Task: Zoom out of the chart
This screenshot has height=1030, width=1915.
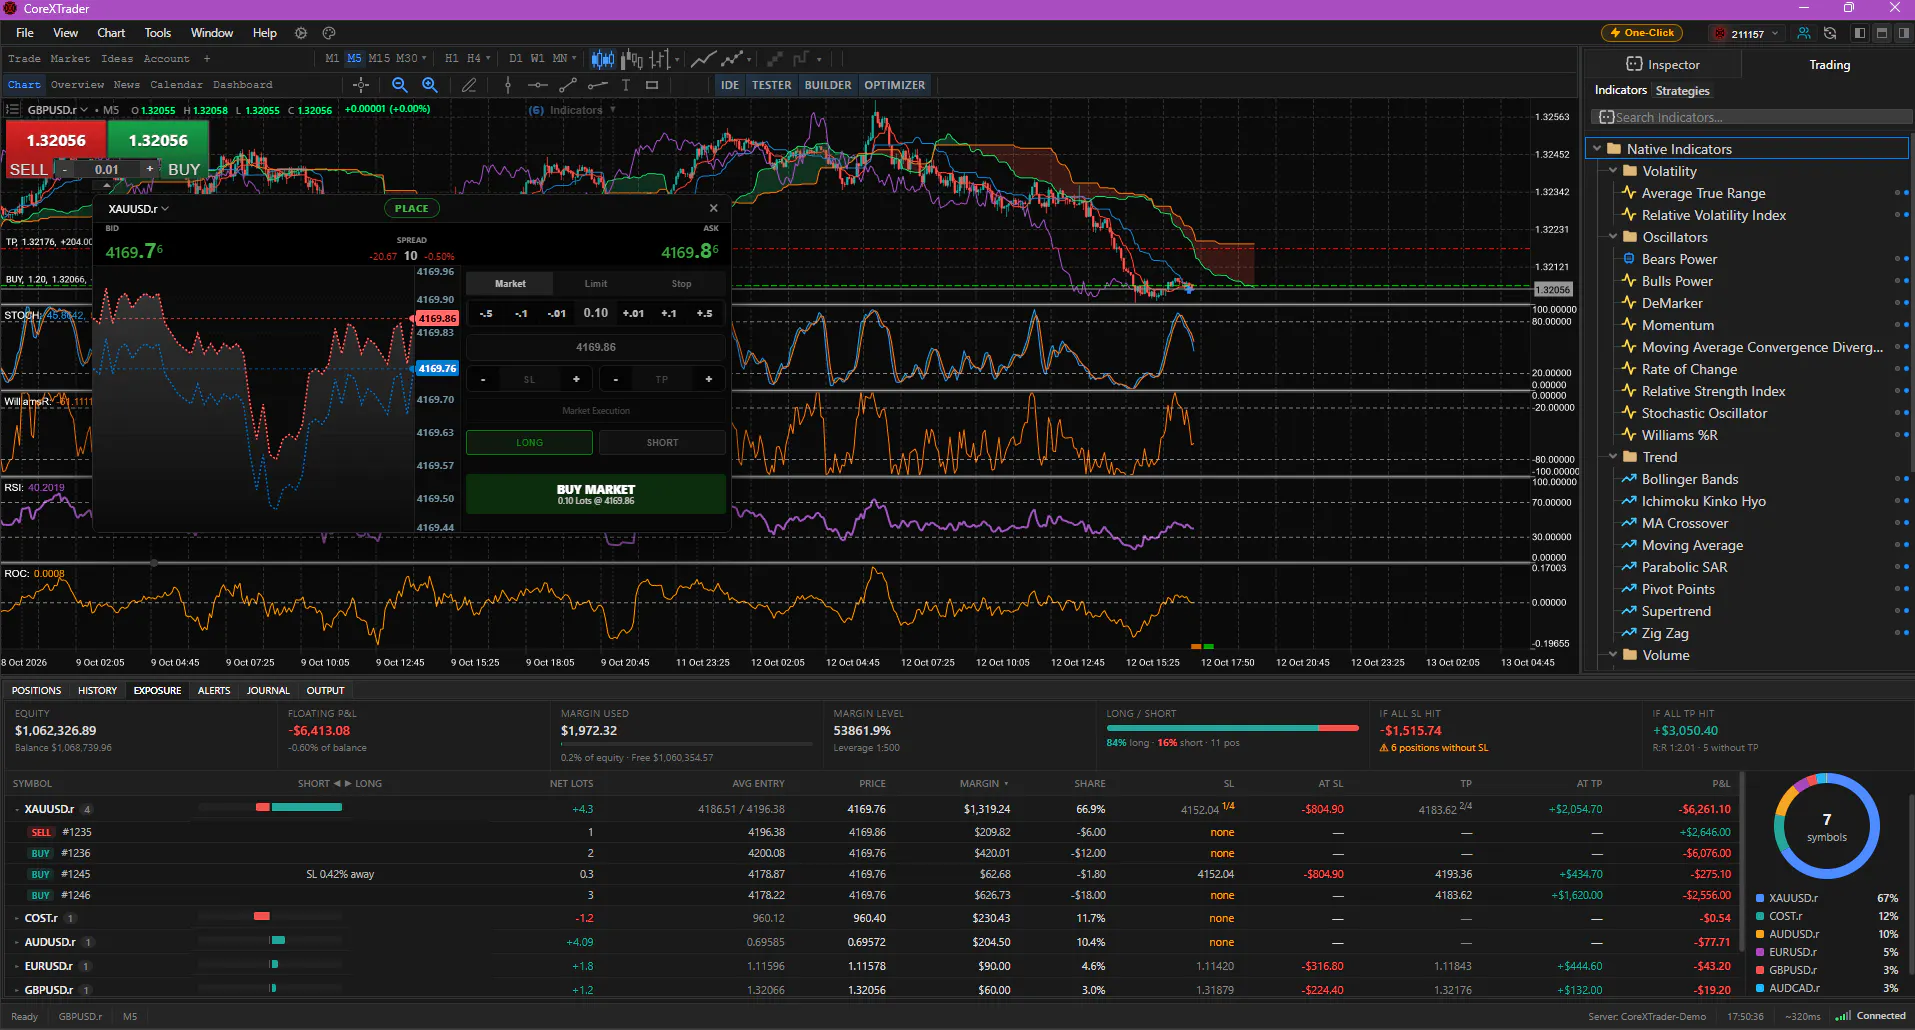Action: pos(400,85)
